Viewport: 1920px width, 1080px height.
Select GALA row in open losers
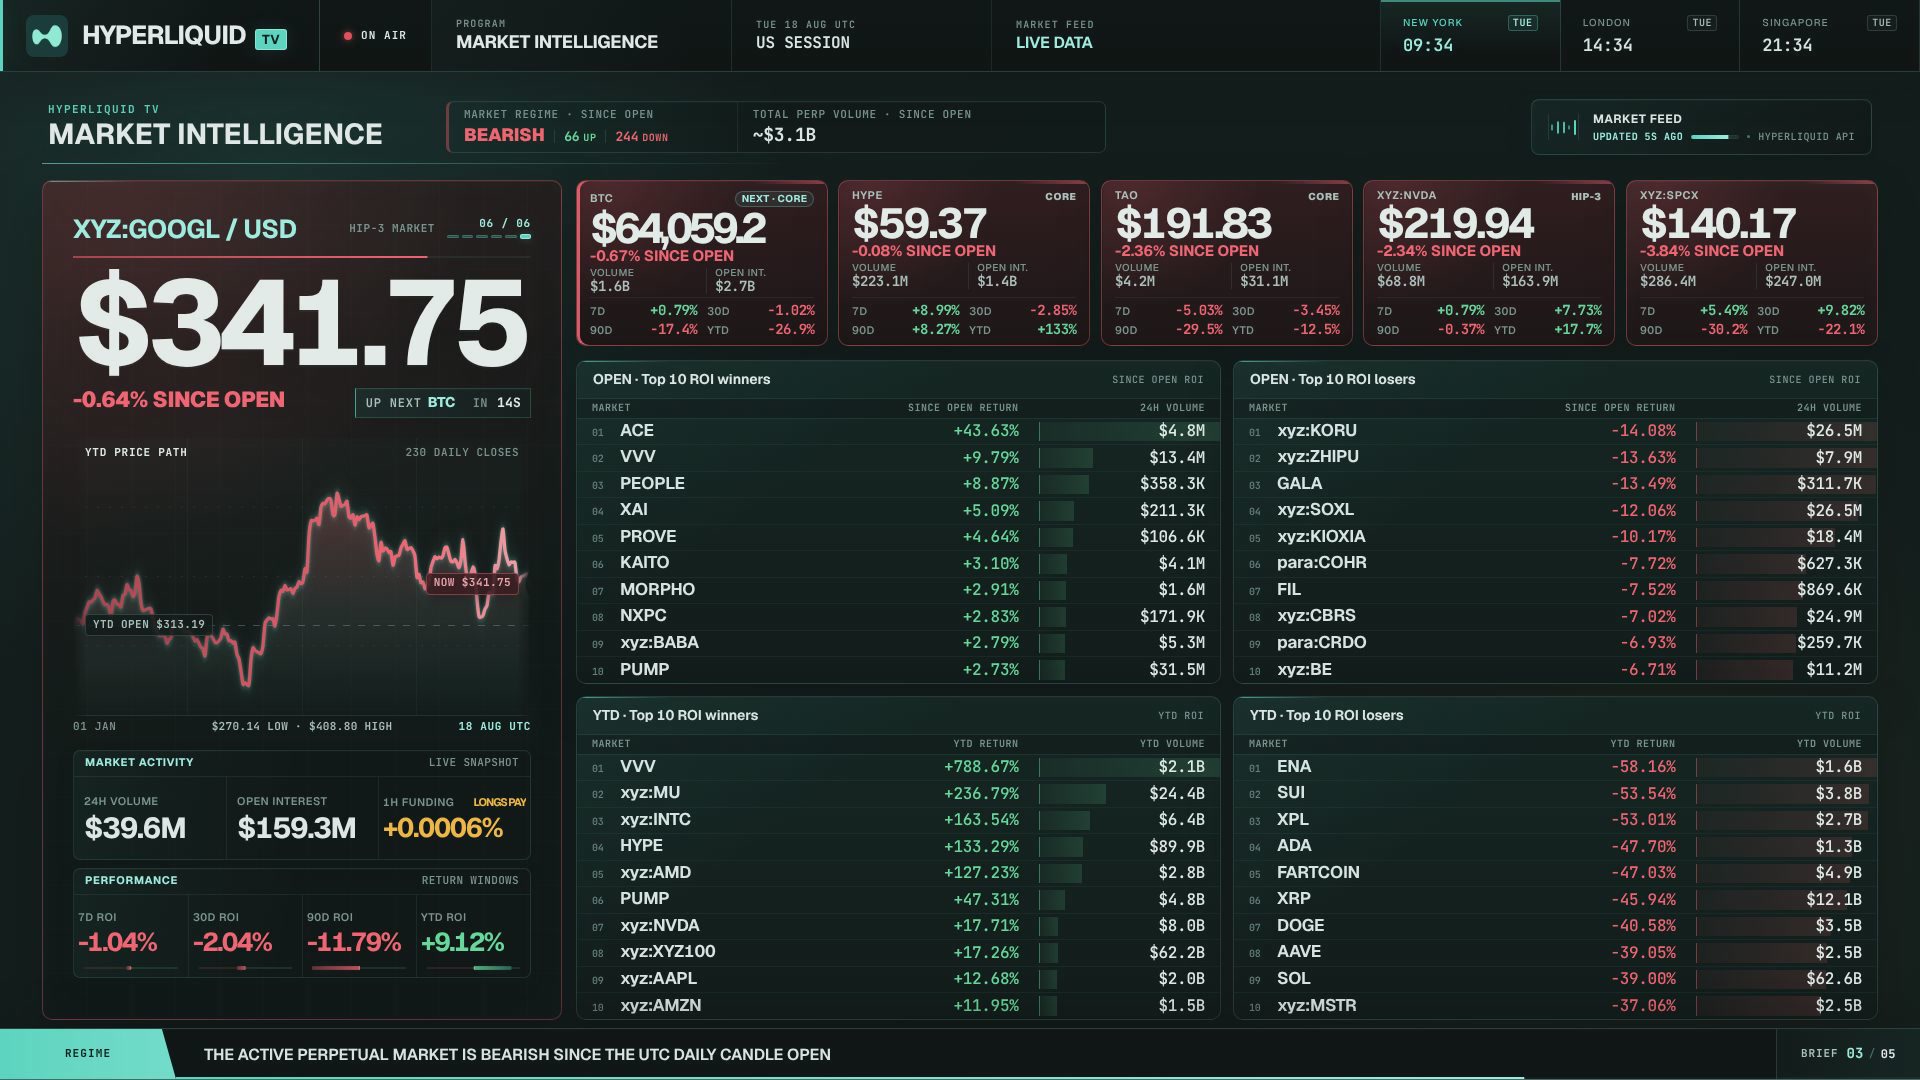[x=1555, y=484]
